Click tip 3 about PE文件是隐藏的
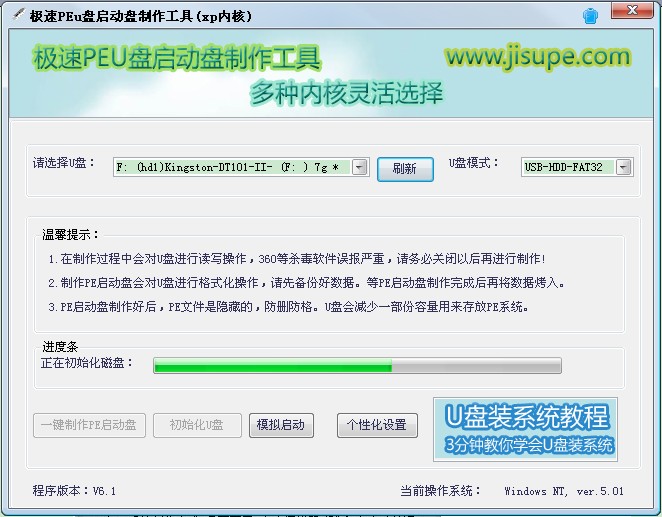 pyautogui.click(x=288, y=307)
